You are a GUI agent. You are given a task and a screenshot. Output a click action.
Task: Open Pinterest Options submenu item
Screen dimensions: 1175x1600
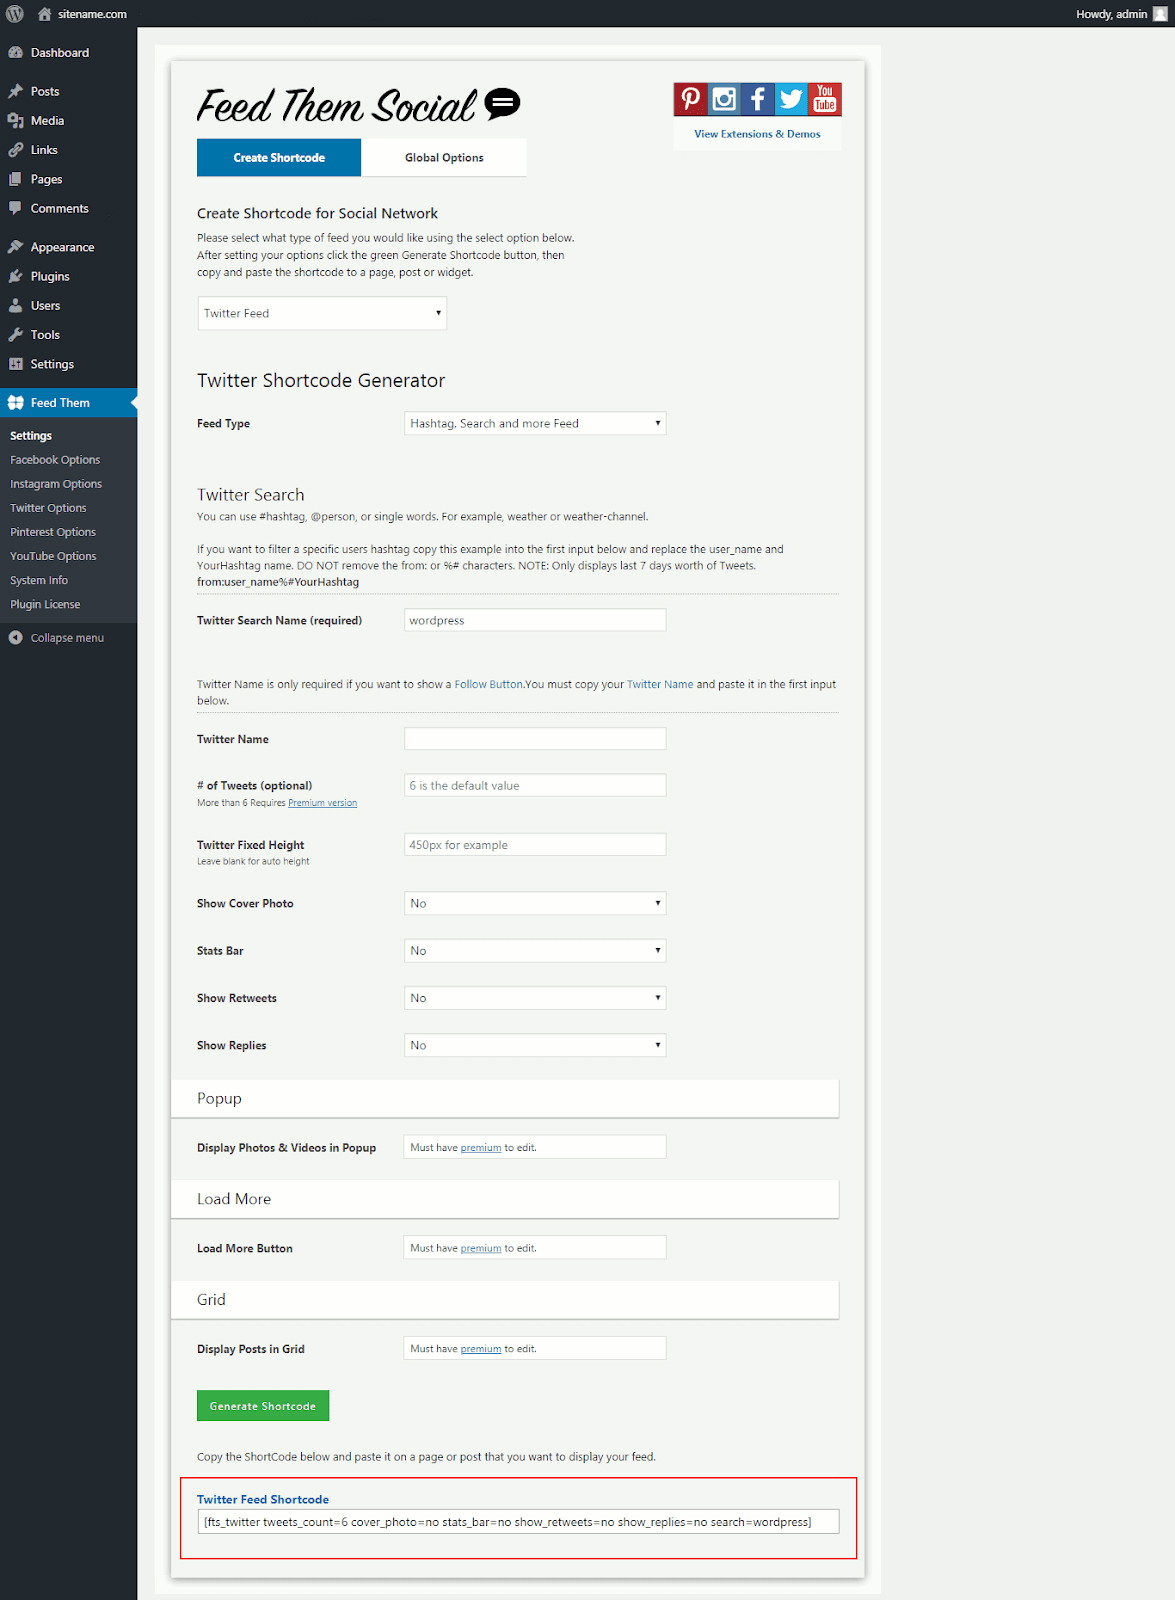point(53,532)
